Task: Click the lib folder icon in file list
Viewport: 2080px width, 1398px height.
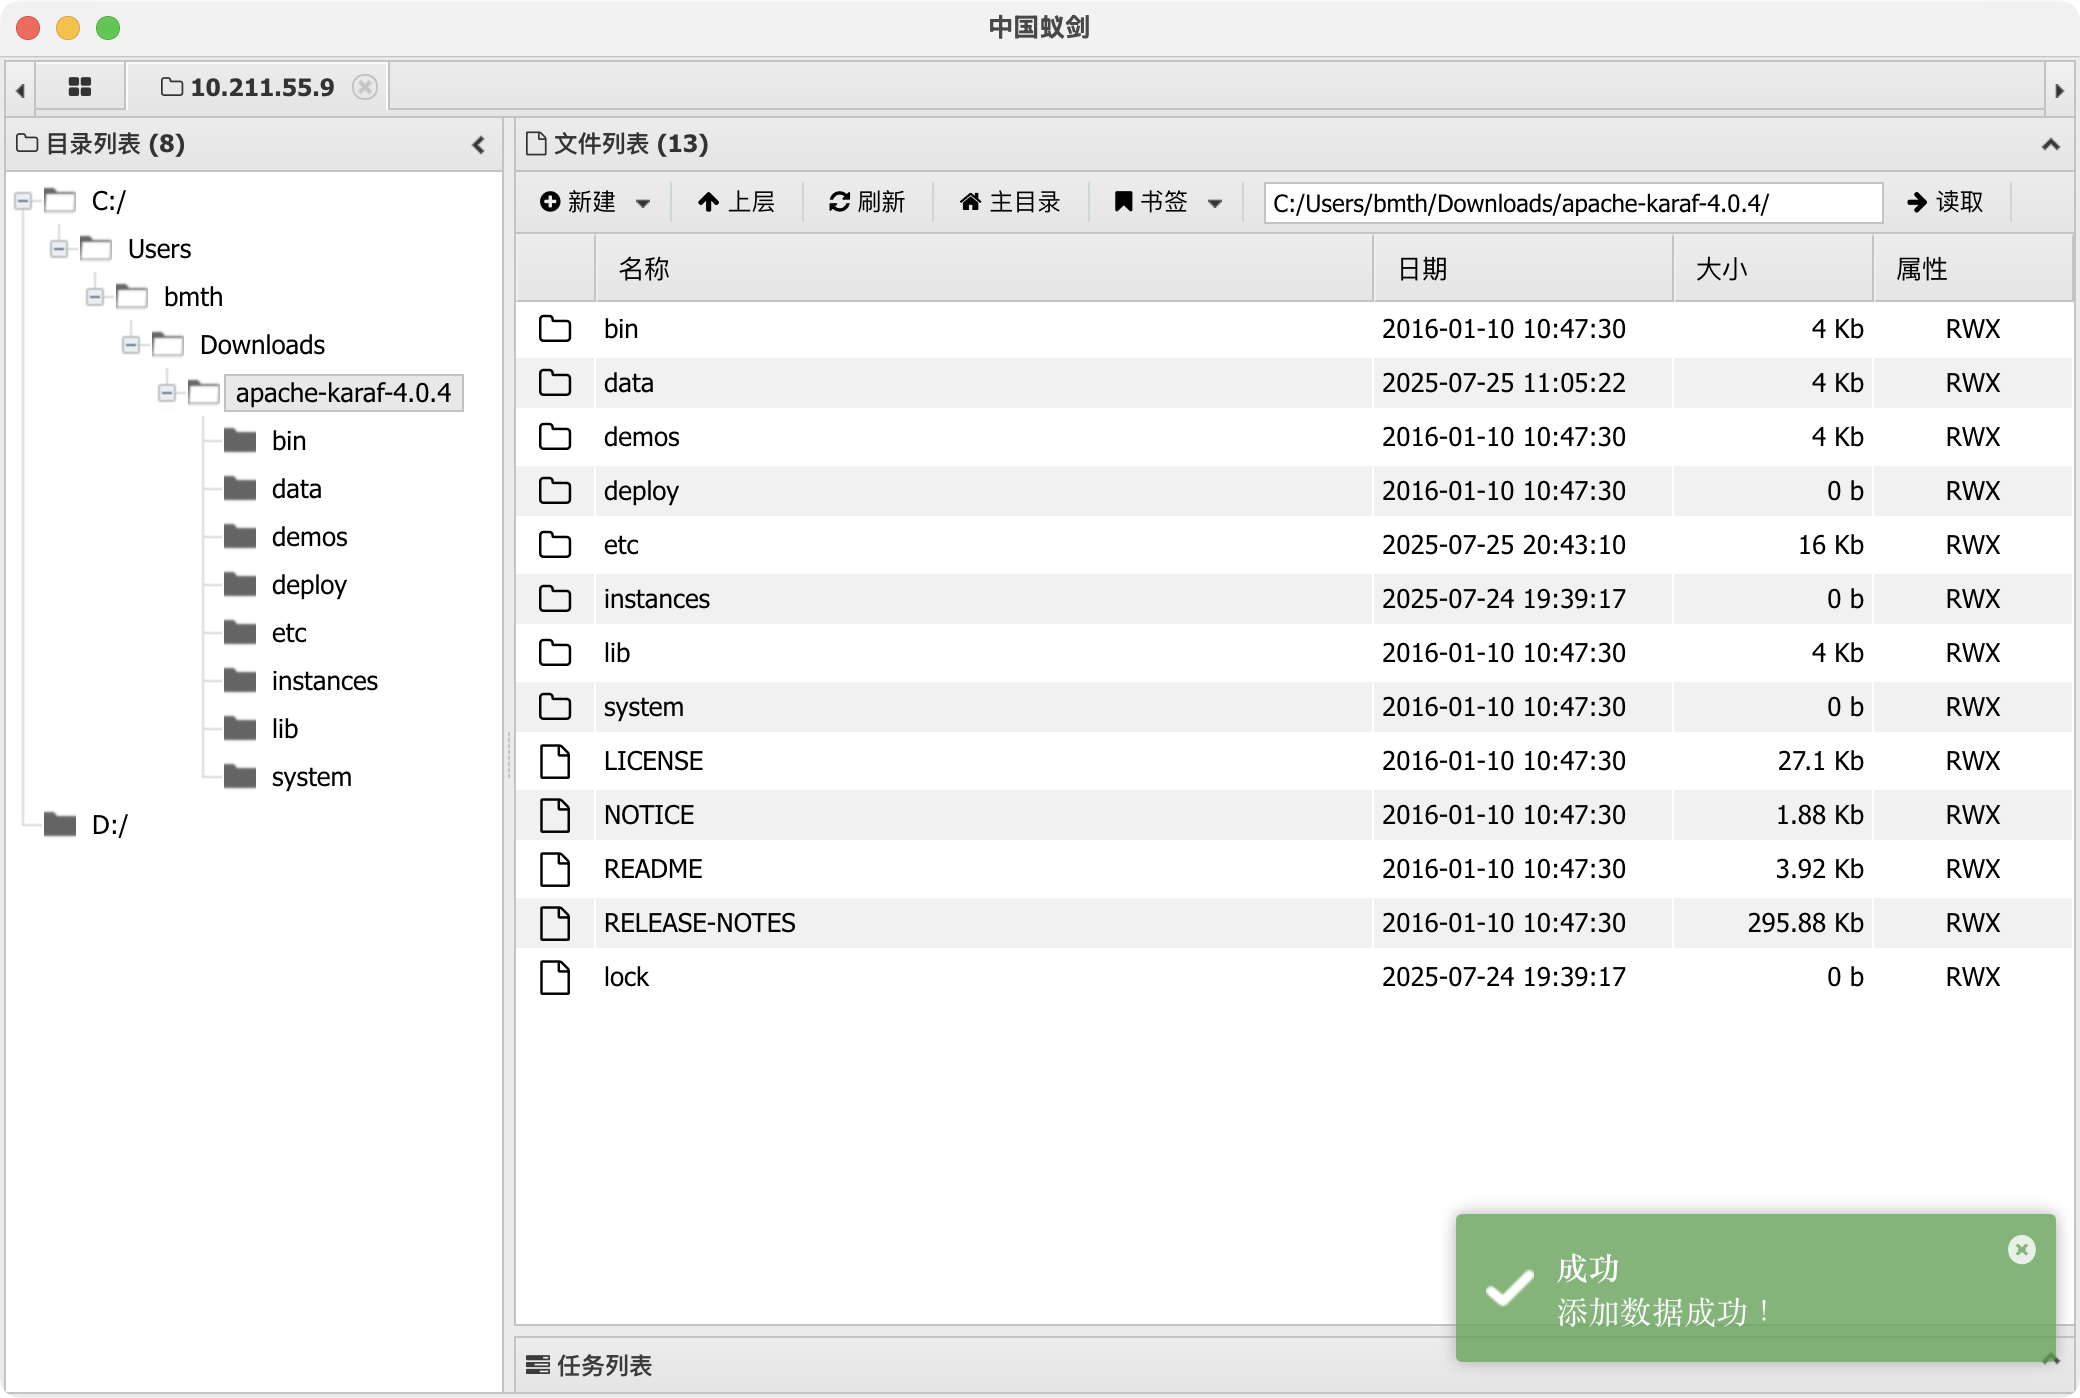Action: click(555, 653)
